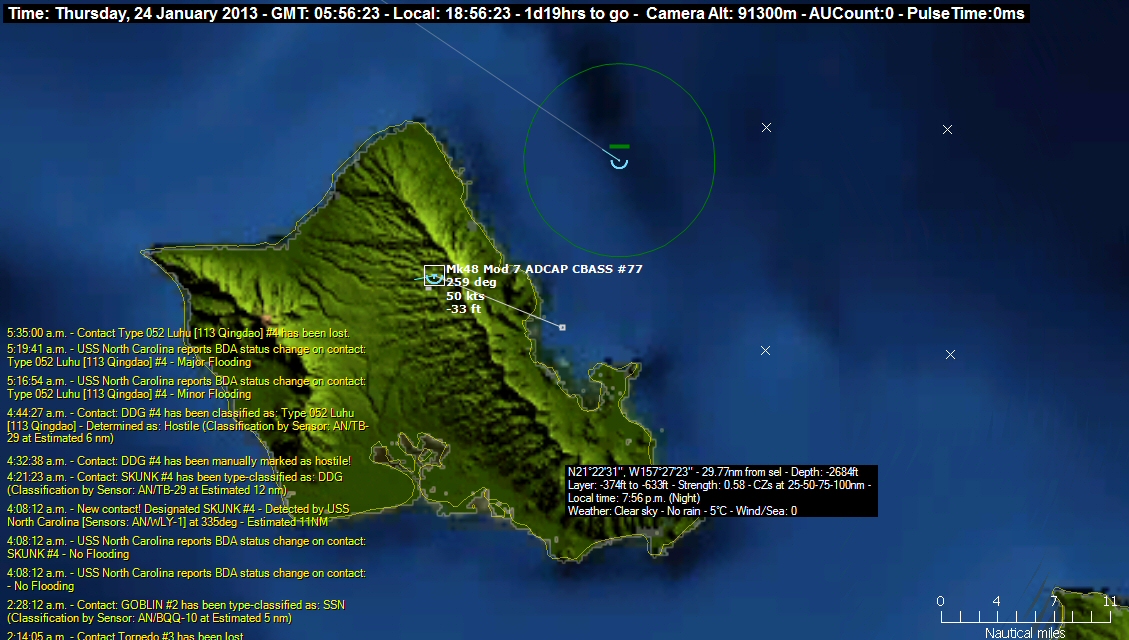Open the 5:16:54 a.m. Minor Flooding message
Screen dimensions: 1129x640
pyautogui.click(x=186, y=387)
